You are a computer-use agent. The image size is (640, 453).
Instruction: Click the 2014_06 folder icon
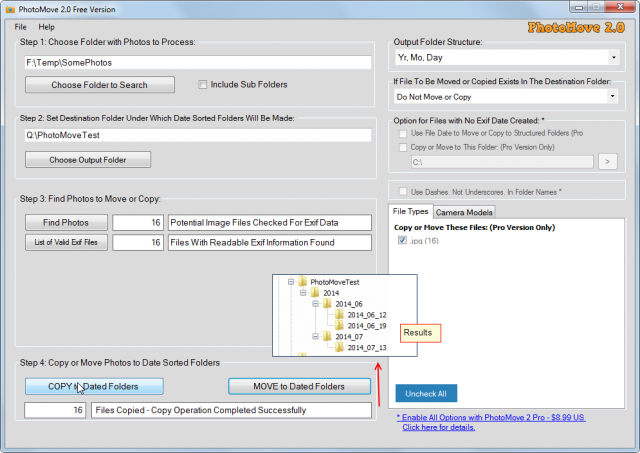pos(327,304)
